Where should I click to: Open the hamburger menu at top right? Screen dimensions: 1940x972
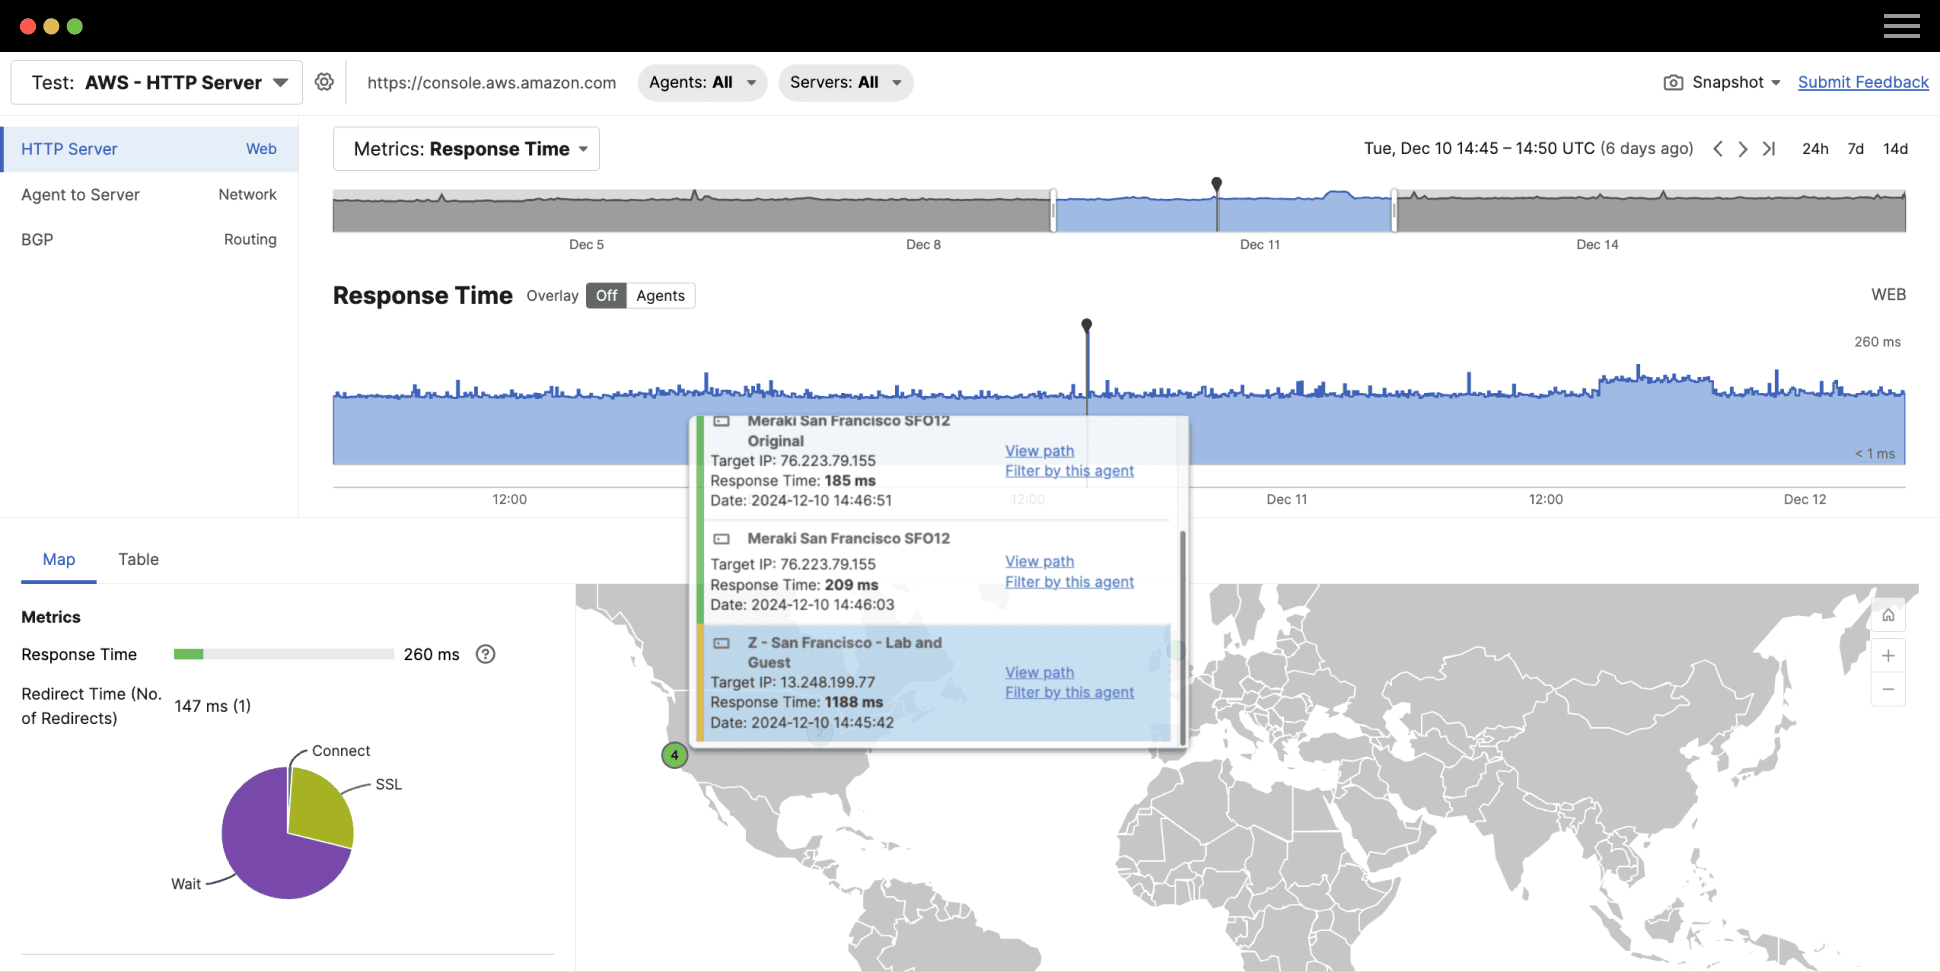[x=1901, y=26]
